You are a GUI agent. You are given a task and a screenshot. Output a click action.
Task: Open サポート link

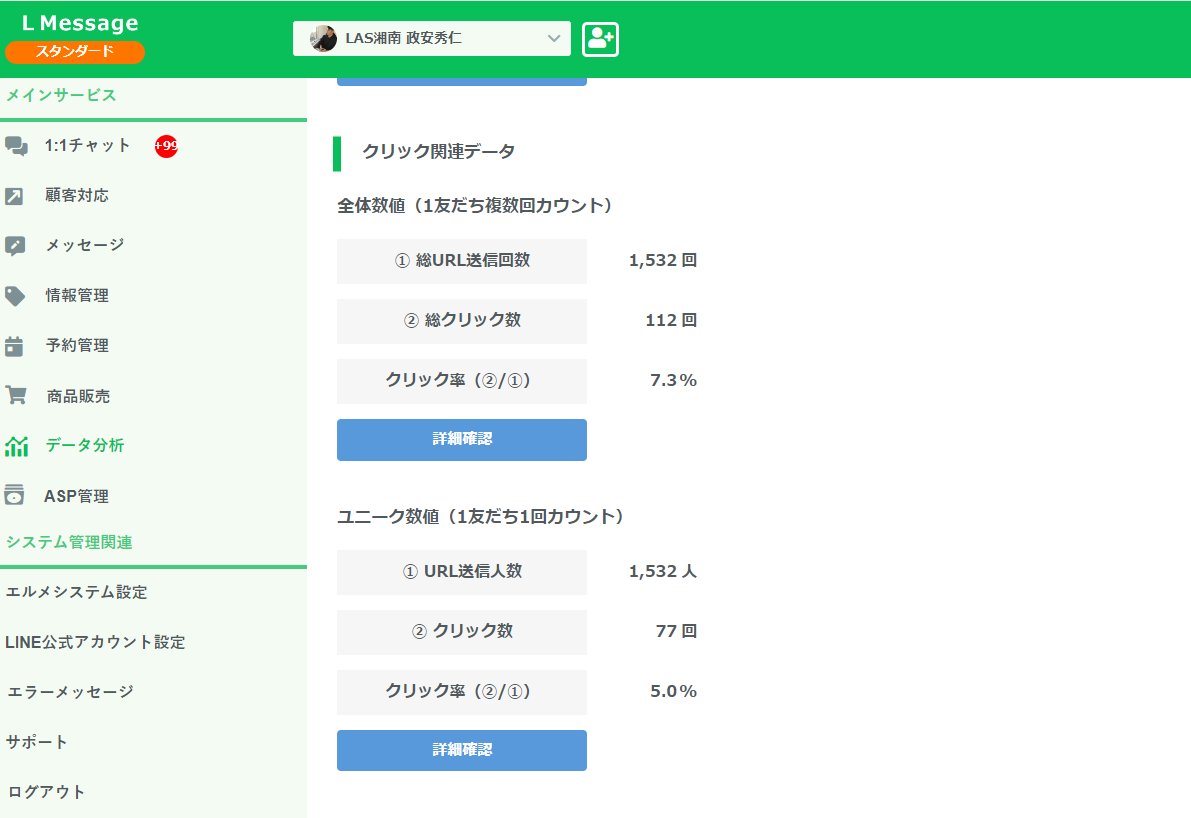[x=36, y=741]
